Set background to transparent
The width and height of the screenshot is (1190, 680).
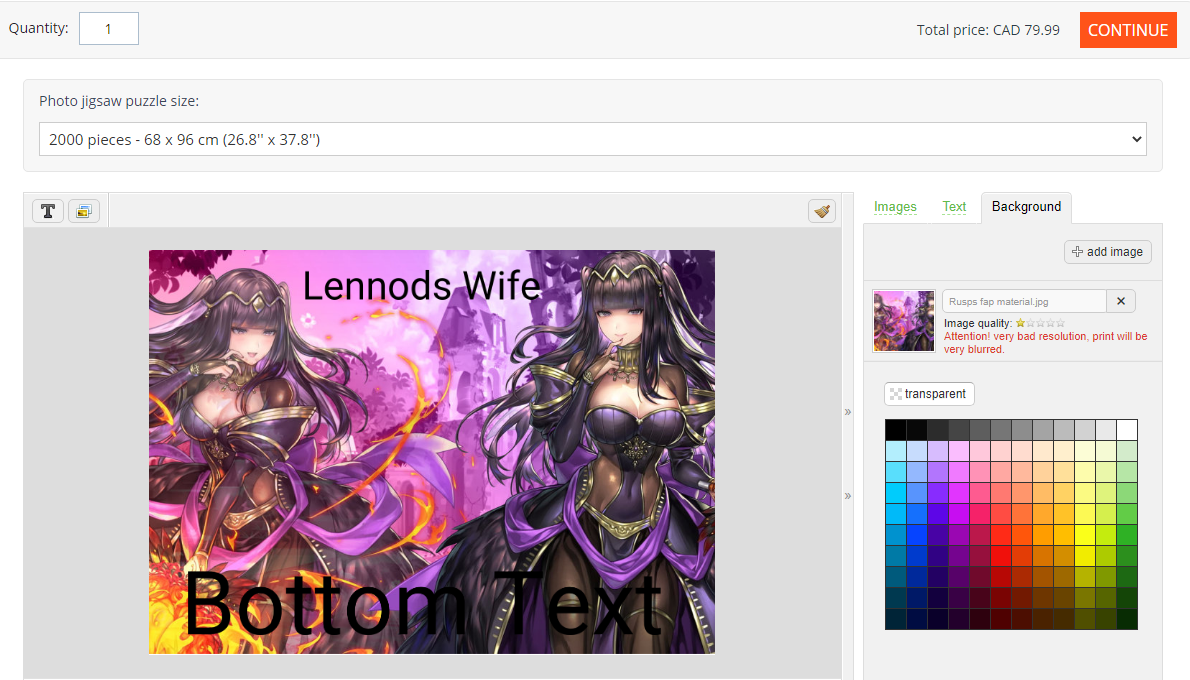pyautogui.click(x=929, y=394)
